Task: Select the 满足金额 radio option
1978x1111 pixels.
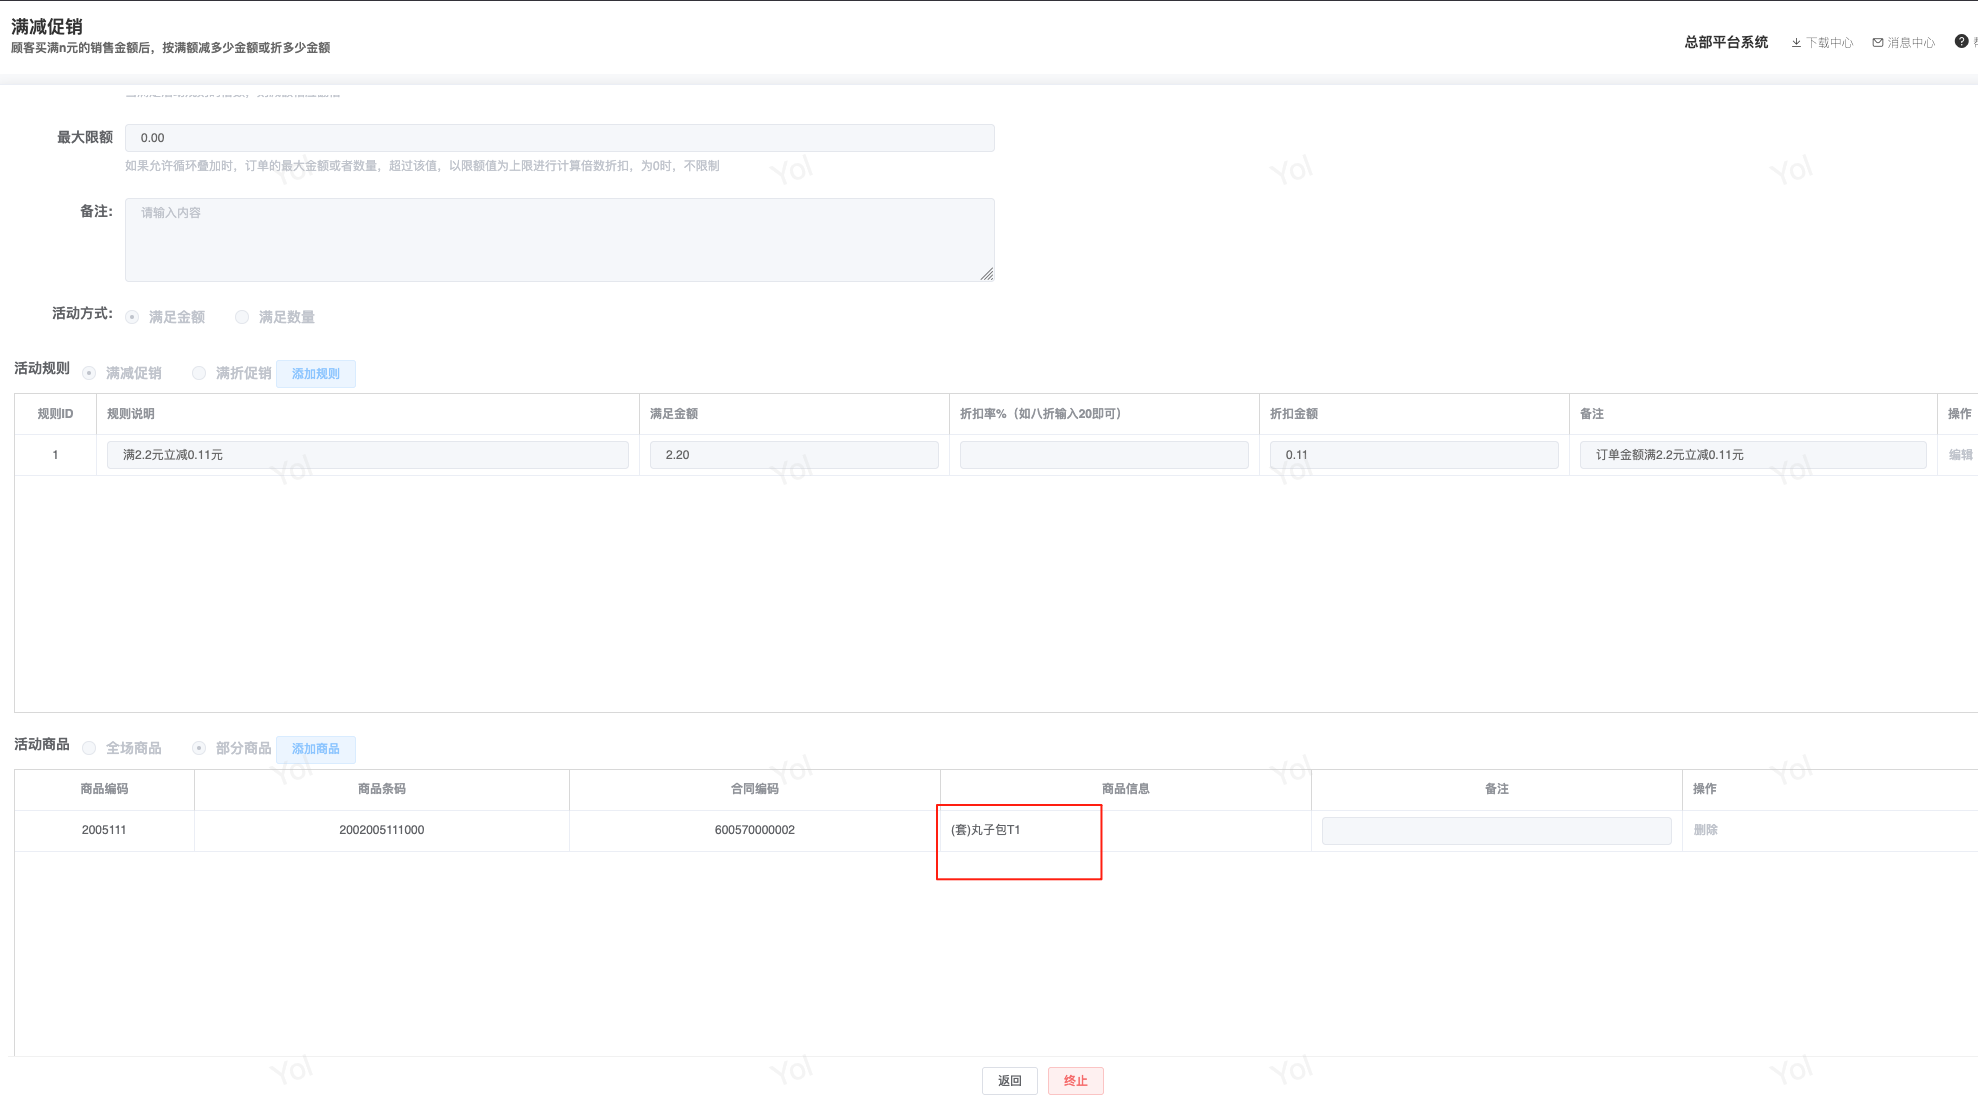Action: [x=132, y=317]
